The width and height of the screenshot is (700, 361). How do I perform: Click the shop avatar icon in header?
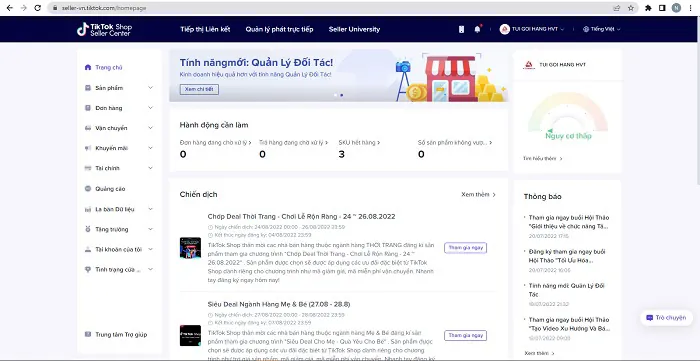point(504,29)
